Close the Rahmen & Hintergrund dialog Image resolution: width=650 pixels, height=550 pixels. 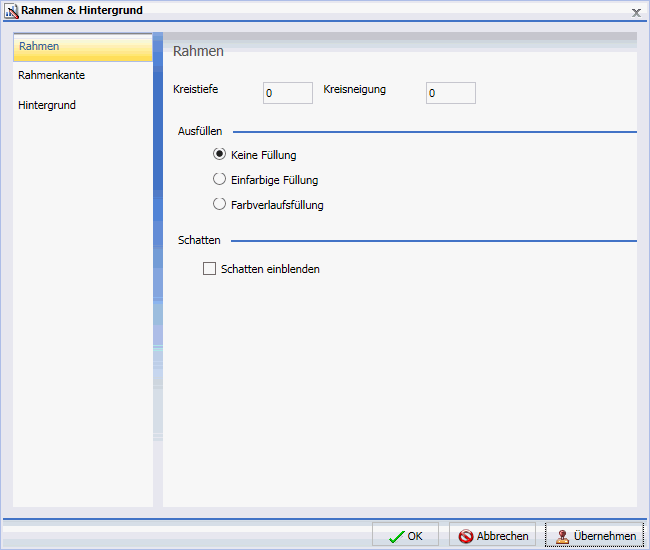pyautogui.click(x=636, y=13)
